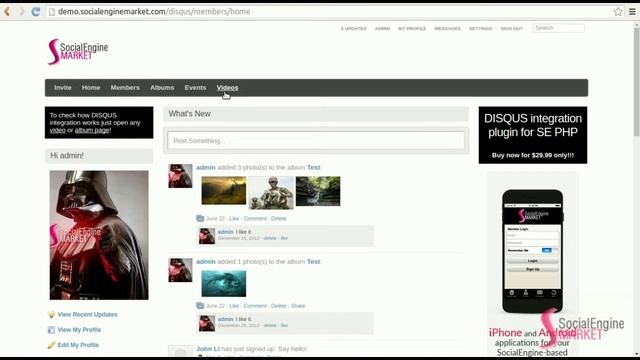The height and width of the screenshot is (360, 640).
Task: Click View Recent Updates link
Action: tap(87, 314)
